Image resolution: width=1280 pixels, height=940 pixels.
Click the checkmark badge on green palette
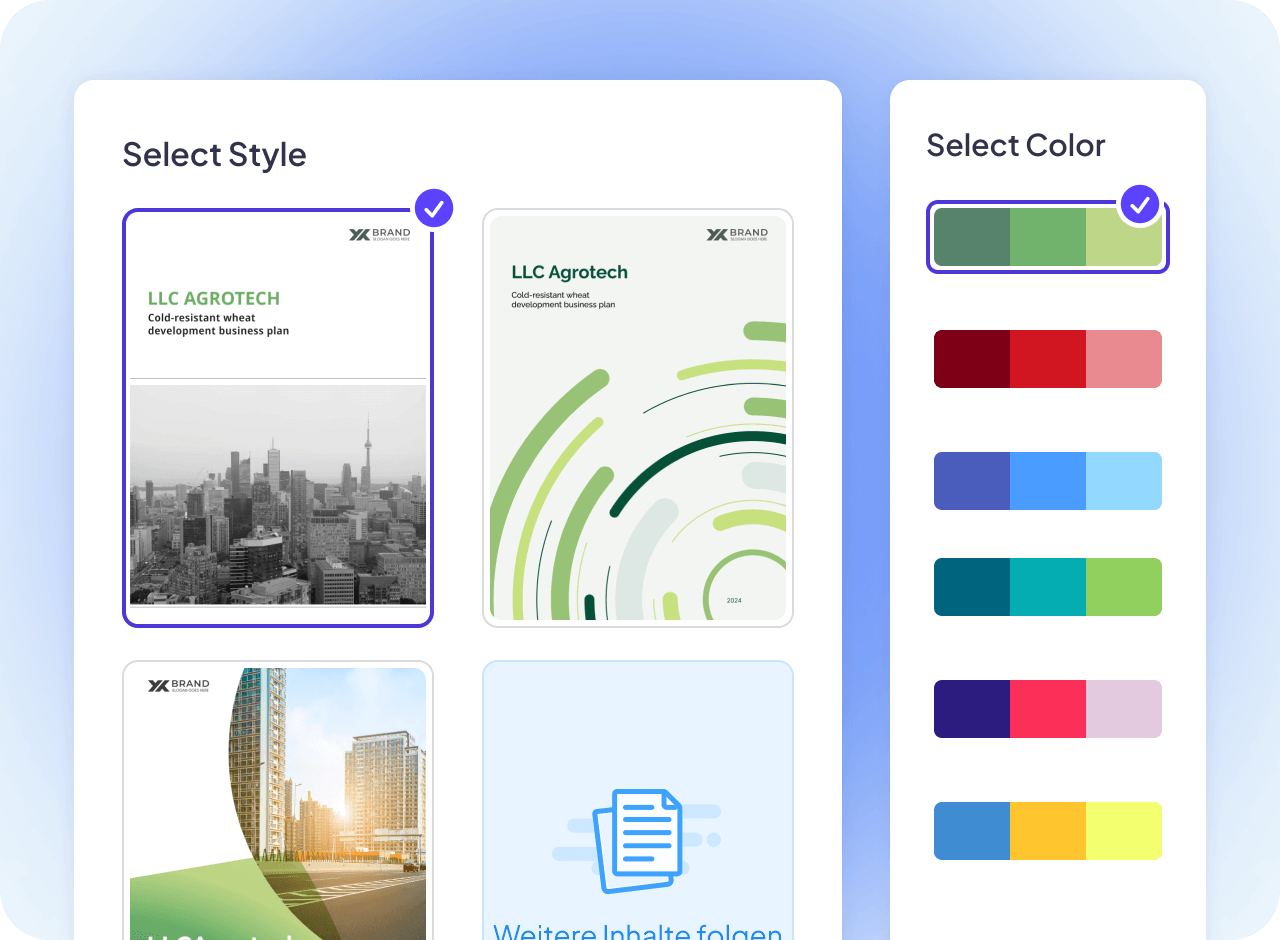click(1140, 205)
